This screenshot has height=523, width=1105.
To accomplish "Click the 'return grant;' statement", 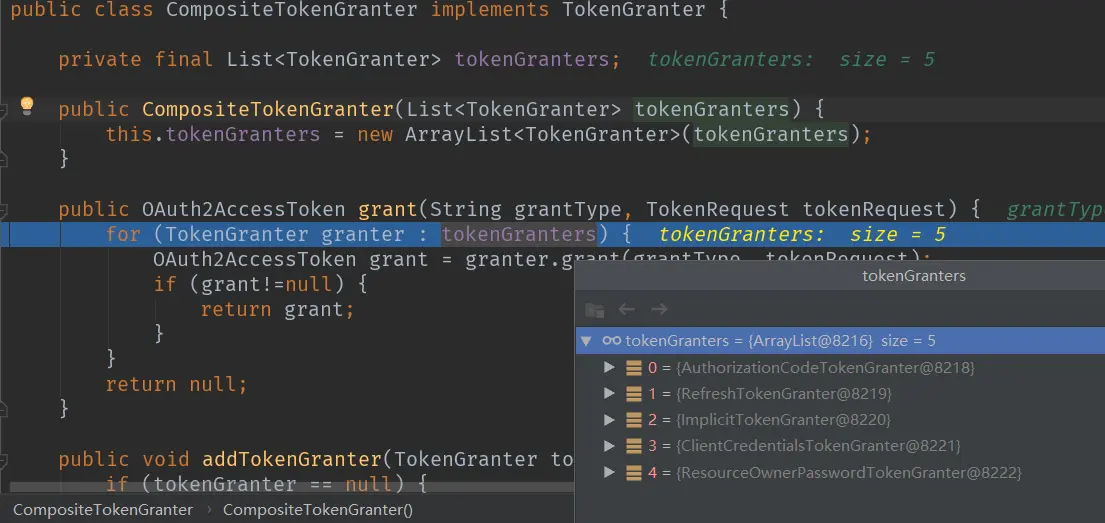I will (x=277, y=309).
